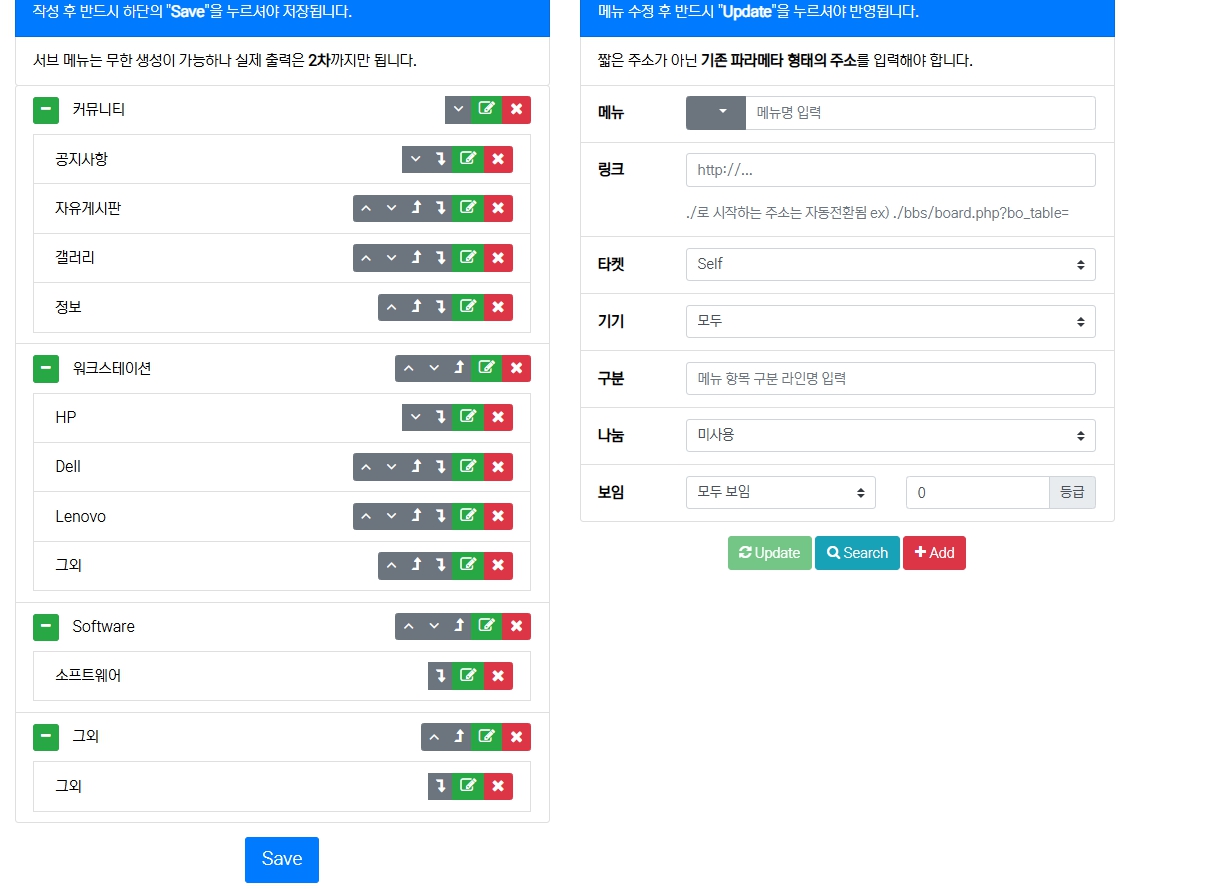The image size is (1219, 889).
Task: Open the gray dropdown beside 메뉴명 입력
Action: click(715, 113)
